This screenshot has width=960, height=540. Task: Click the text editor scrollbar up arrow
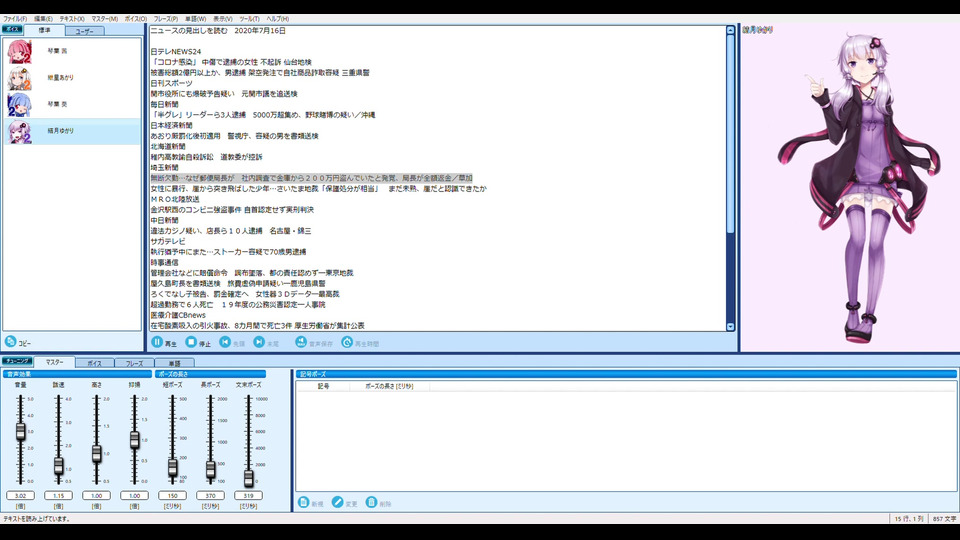(x=730, y=30)
